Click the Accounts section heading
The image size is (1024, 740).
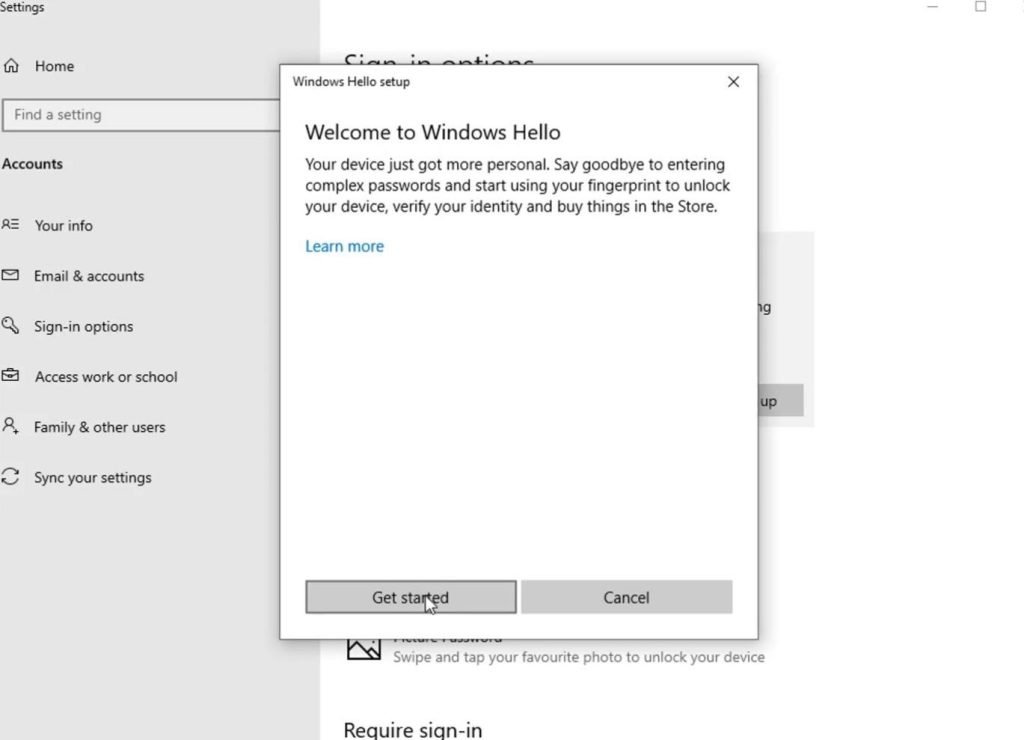point(32,163)
